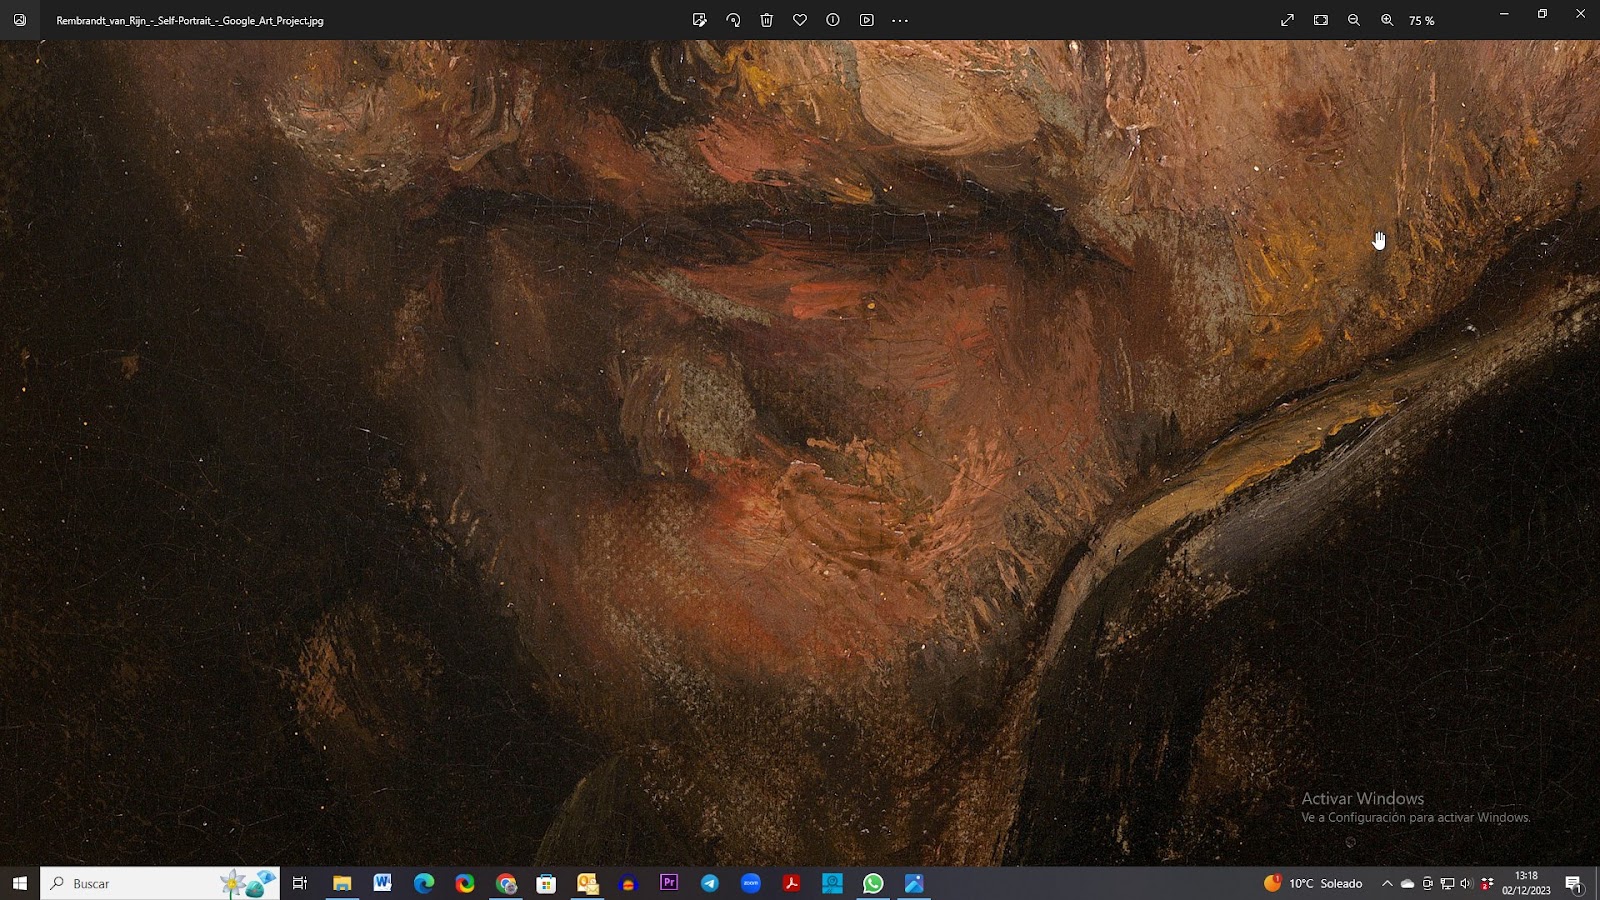This screenshot has width=1600, height=900.
Task: Open the notification center
Action: click(1573, 883)
